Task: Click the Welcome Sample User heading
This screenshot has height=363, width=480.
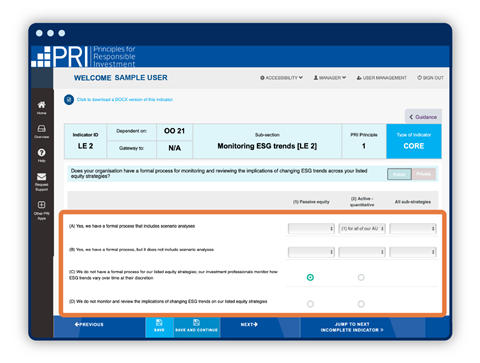Action: coord(120,78)
